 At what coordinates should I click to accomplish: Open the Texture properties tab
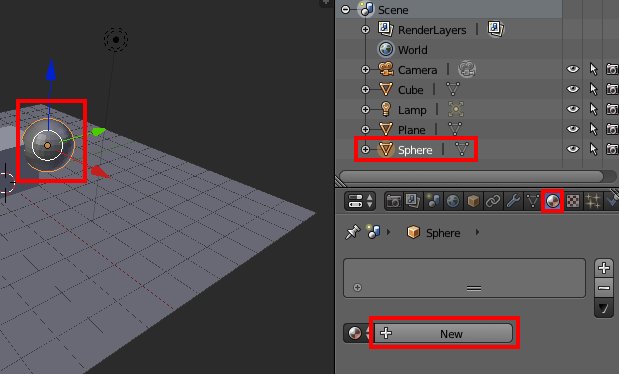pyautogui.click(x=573, y=201)
